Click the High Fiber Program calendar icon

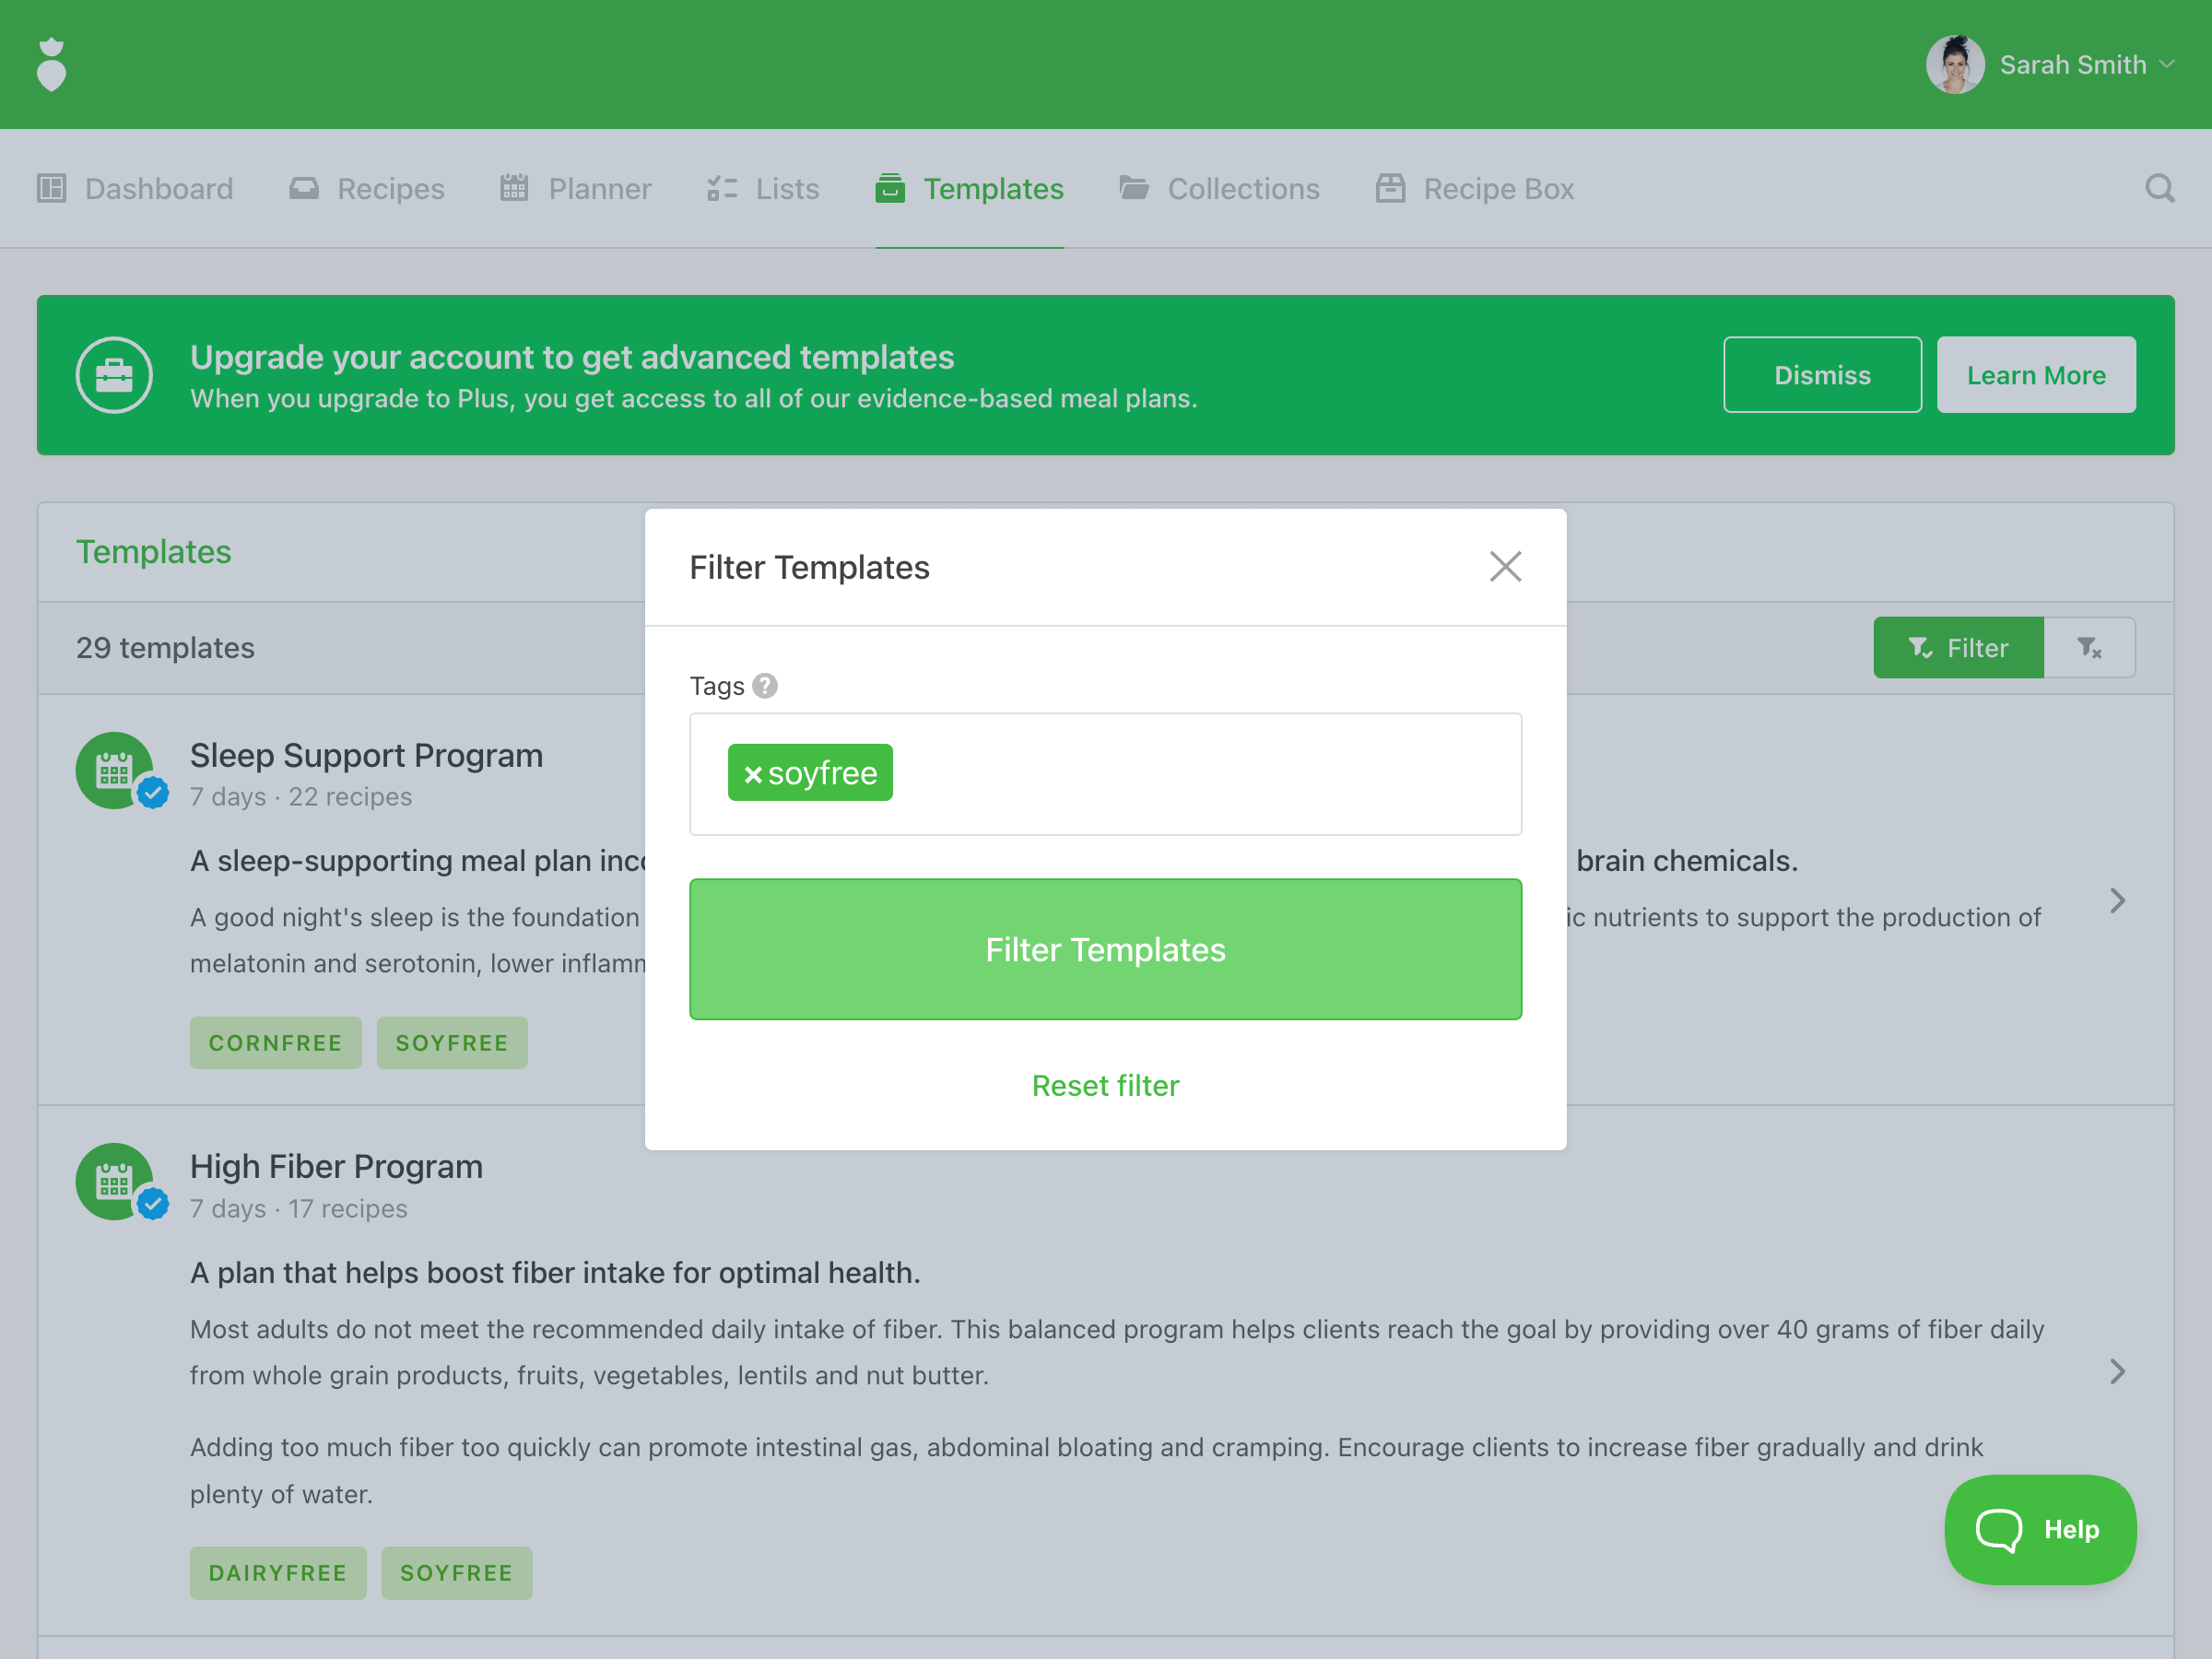tap(114, 1181)
